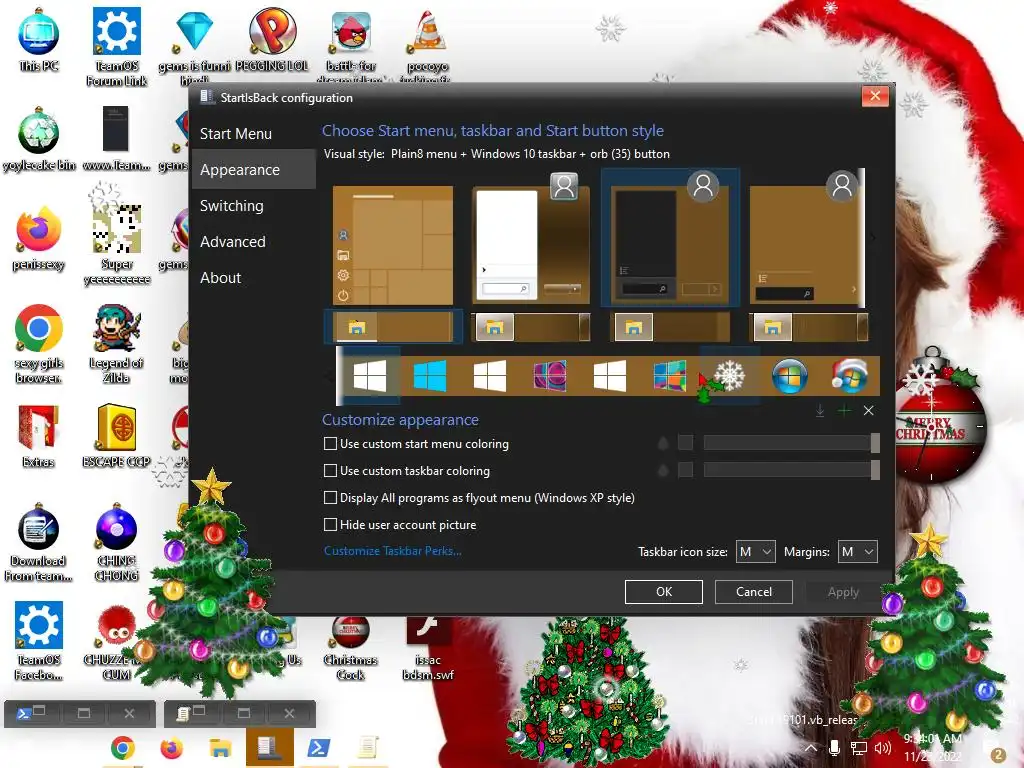
Task: Go to the Advanced section
Action: tap(232, 242)
